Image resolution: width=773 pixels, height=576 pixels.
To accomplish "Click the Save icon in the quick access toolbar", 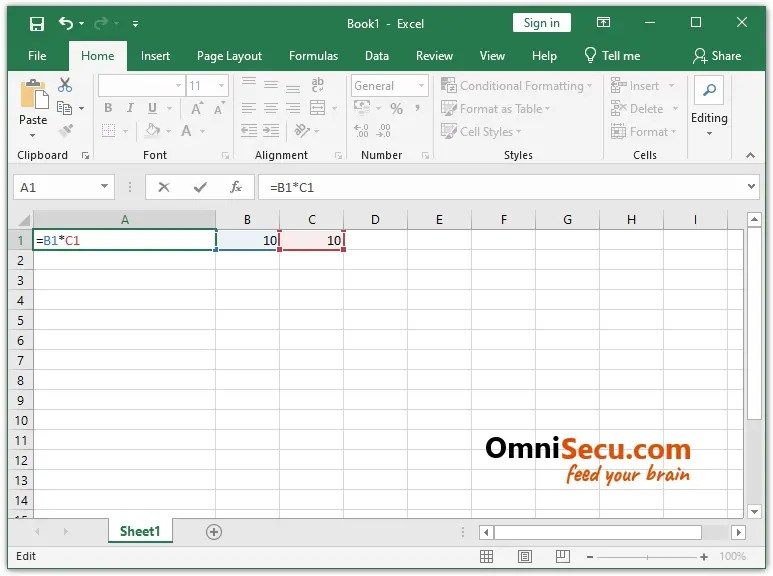I will coord(37,24).
